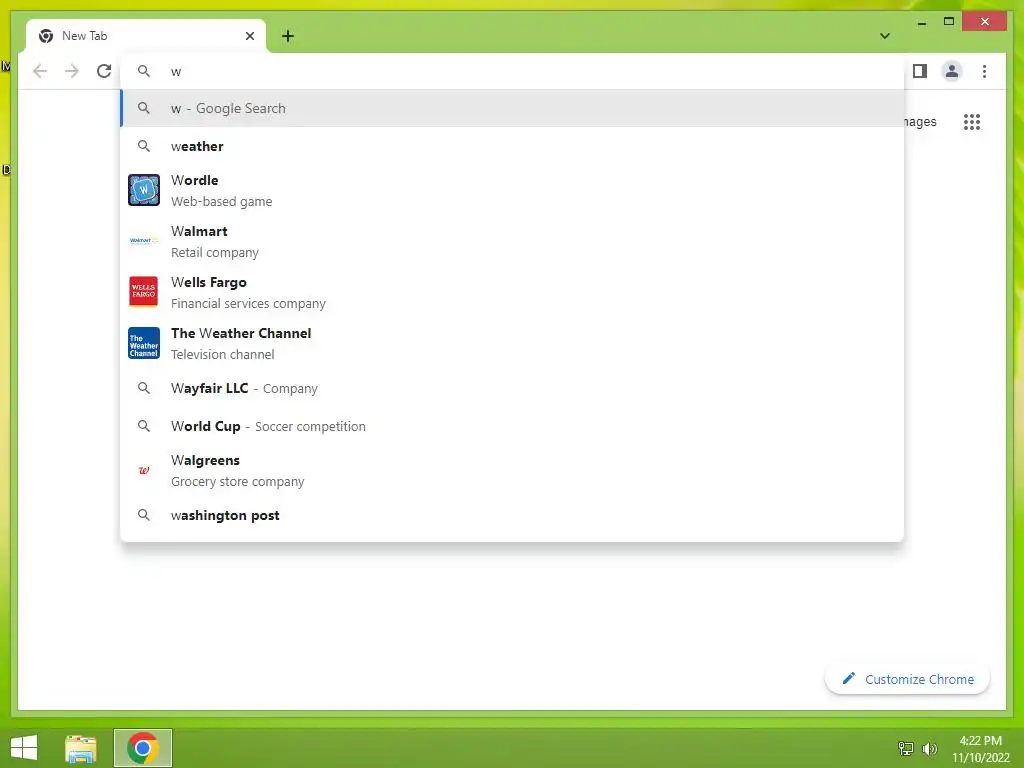Choose the 'weather' search suggestion

click(512, 146)
